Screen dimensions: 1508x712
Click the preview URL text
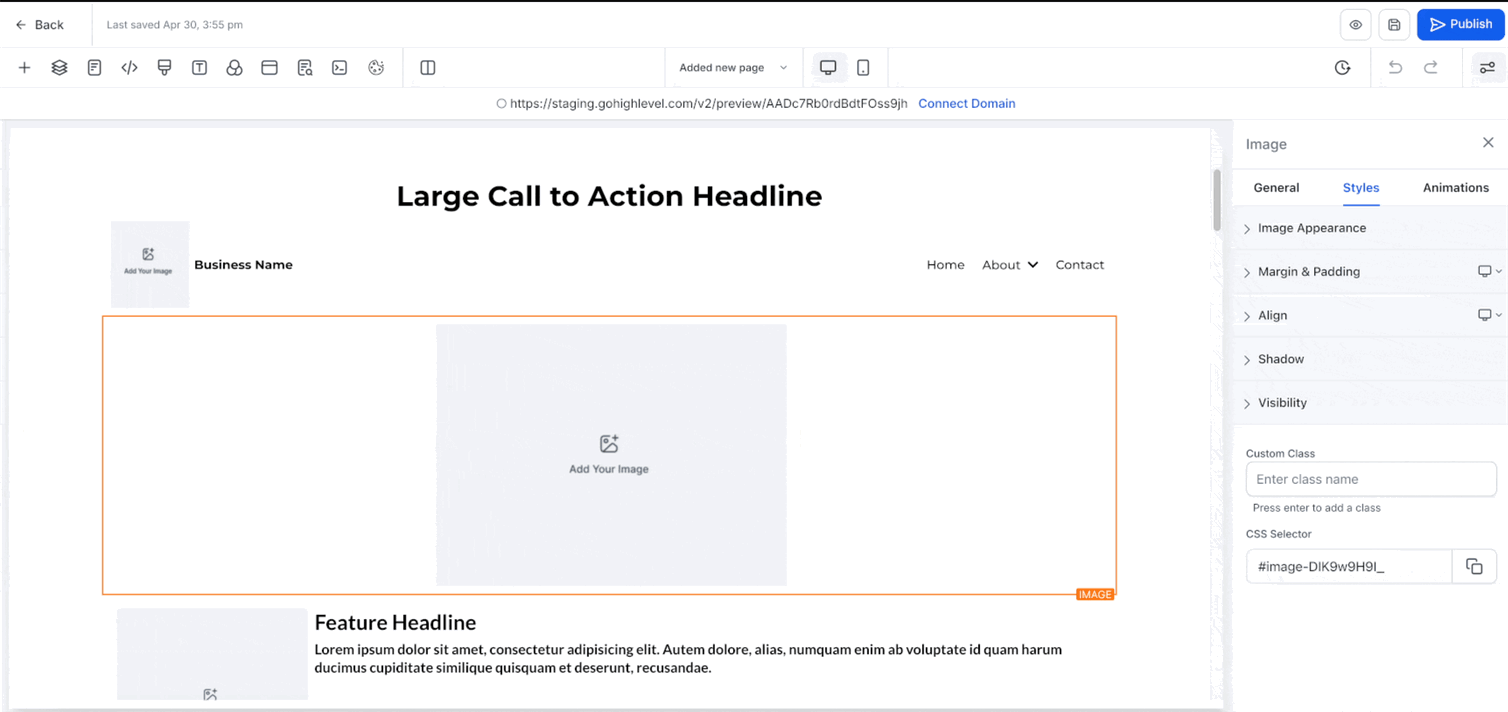(708, 104)
